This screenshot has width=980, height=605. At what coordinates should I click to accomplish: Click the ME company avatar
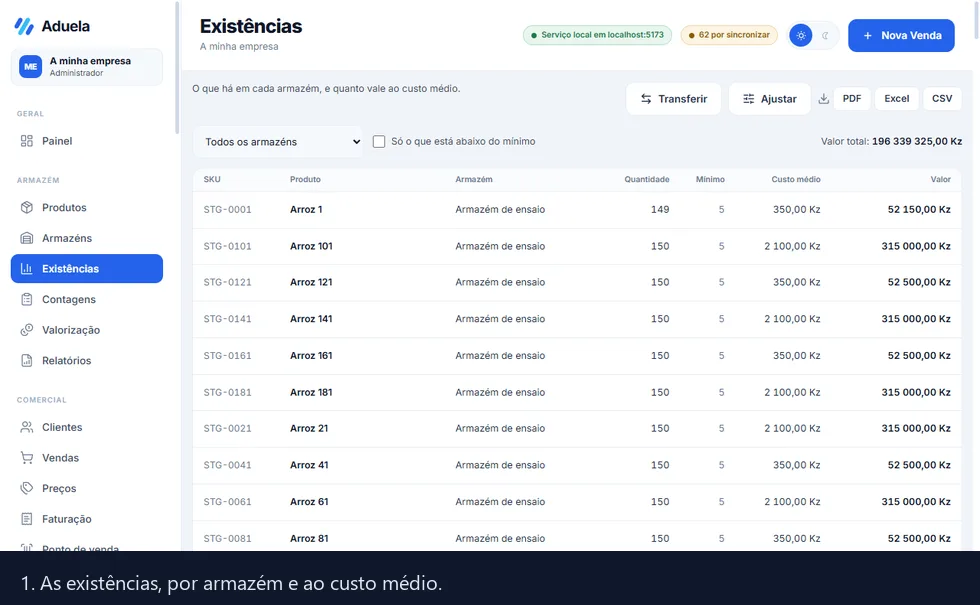point(30,66)
